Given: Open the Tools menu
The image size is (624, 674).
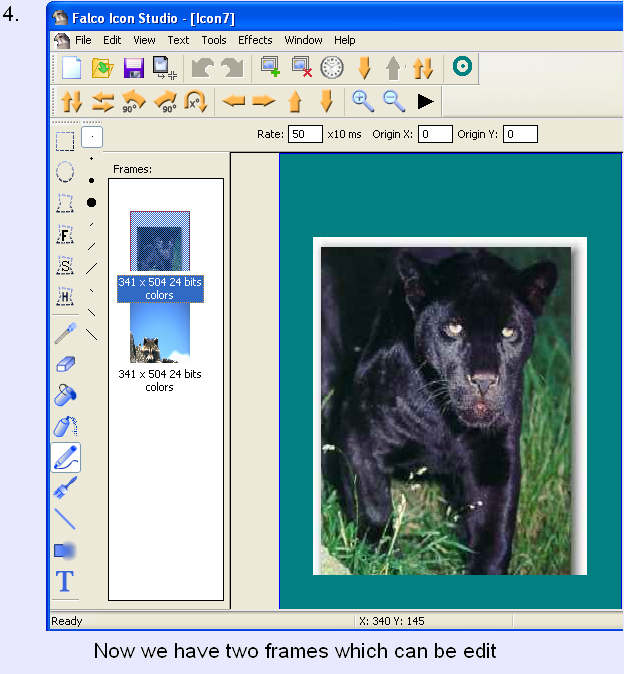Looking at the screenshot, I should [x=214, y=40].
